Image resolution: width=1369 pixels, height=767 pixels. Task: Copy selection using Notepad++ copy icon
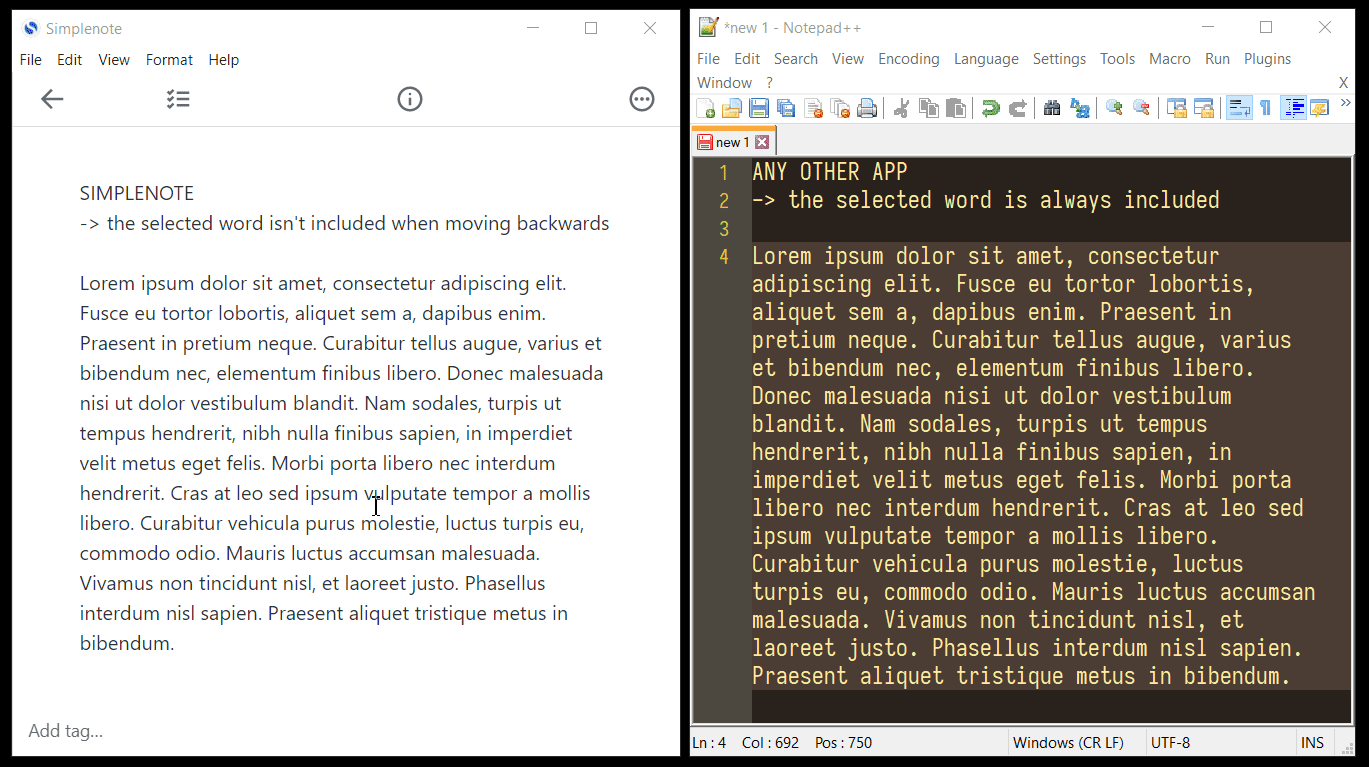928,108
